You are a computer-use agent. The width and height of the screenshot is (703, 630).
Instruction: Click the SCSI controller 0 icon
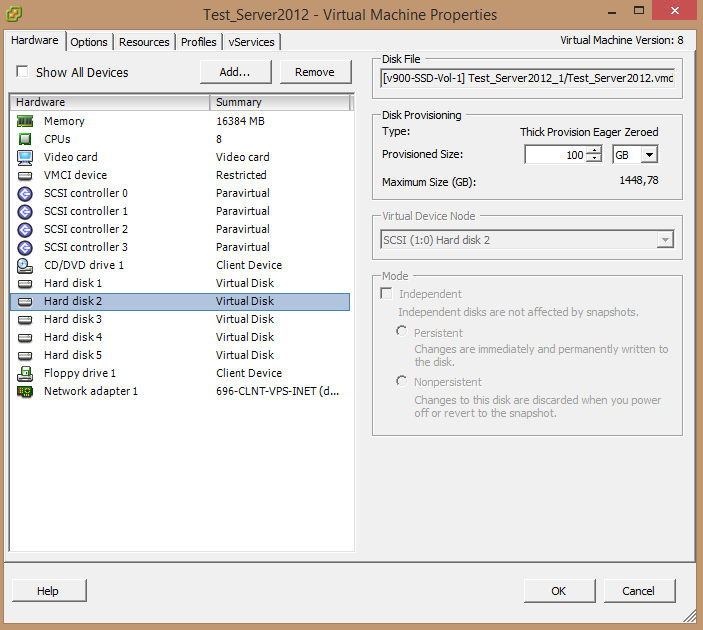[x=25, y=194]
